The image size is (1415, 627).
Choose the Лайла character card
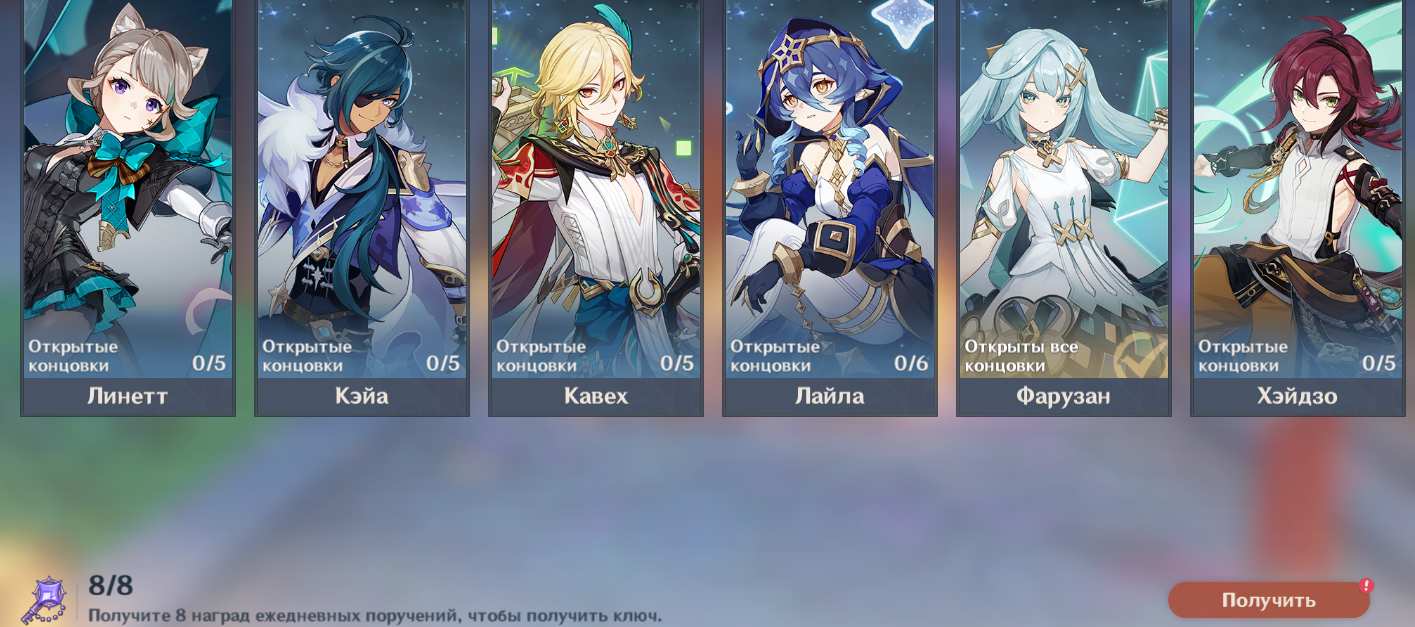point(830,207)
